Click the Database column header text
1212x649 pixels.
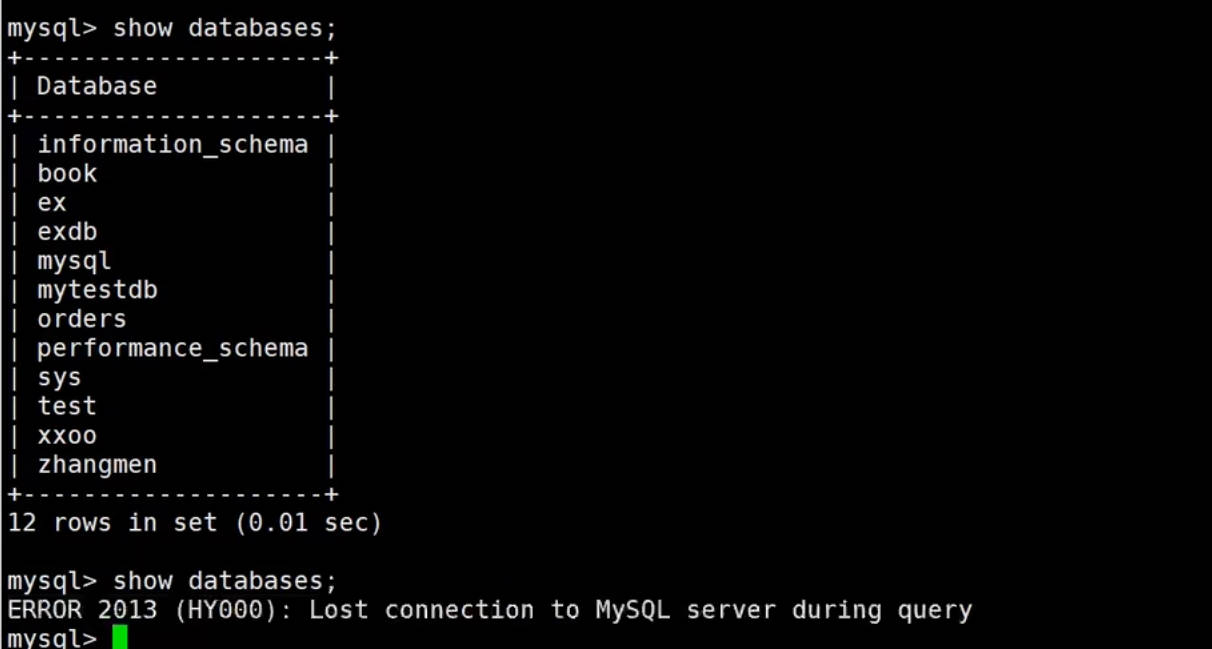(x=97, y=86)
